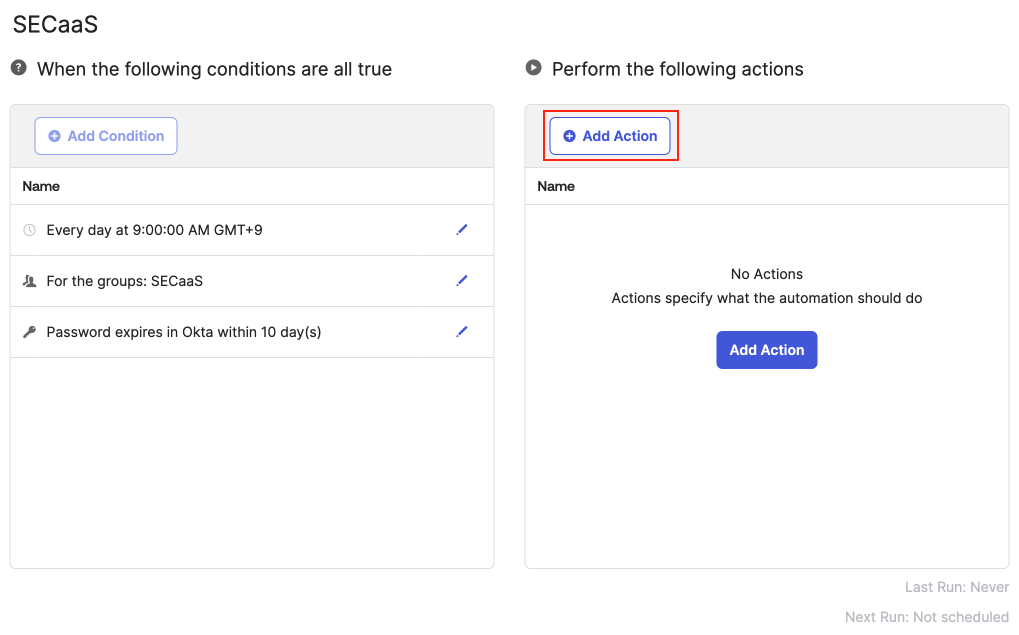
Task: Edit the daily 9:00 AM schedule condition
Action: [461, 230]
